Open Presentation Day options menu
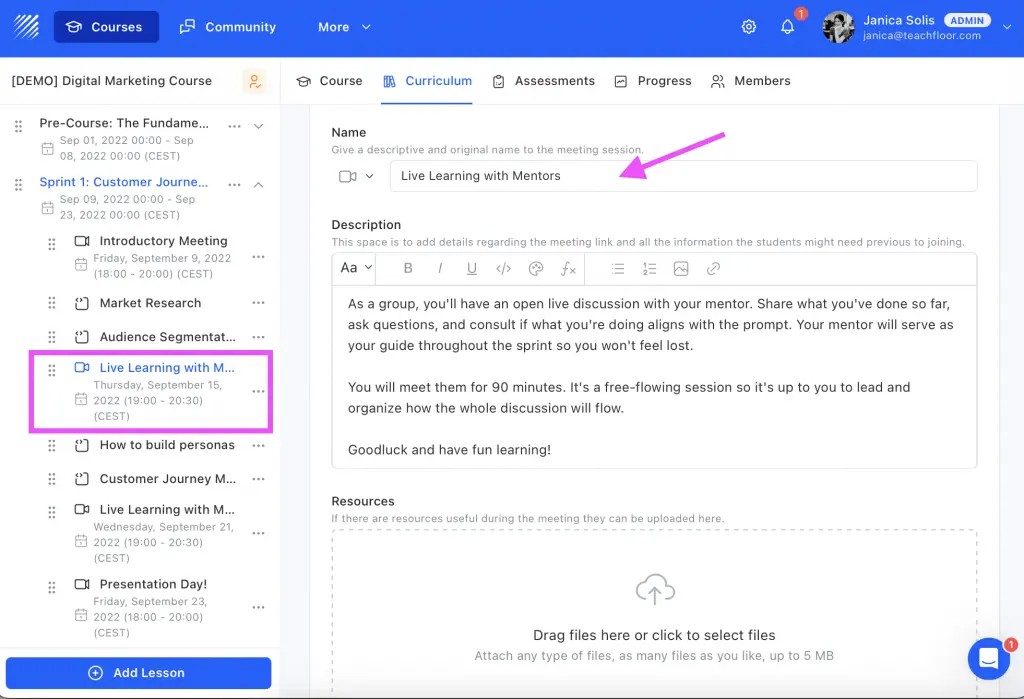This screenshot has height=699, width=1024. click(x=259, y=608)
